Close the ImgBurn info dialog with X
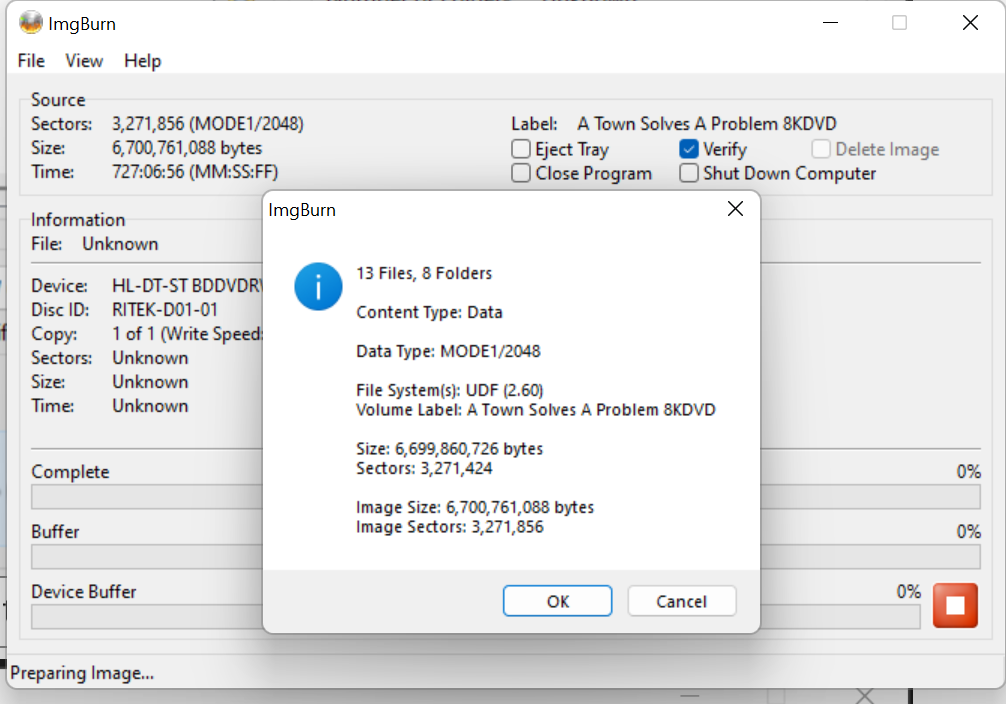 pos(735,209)
